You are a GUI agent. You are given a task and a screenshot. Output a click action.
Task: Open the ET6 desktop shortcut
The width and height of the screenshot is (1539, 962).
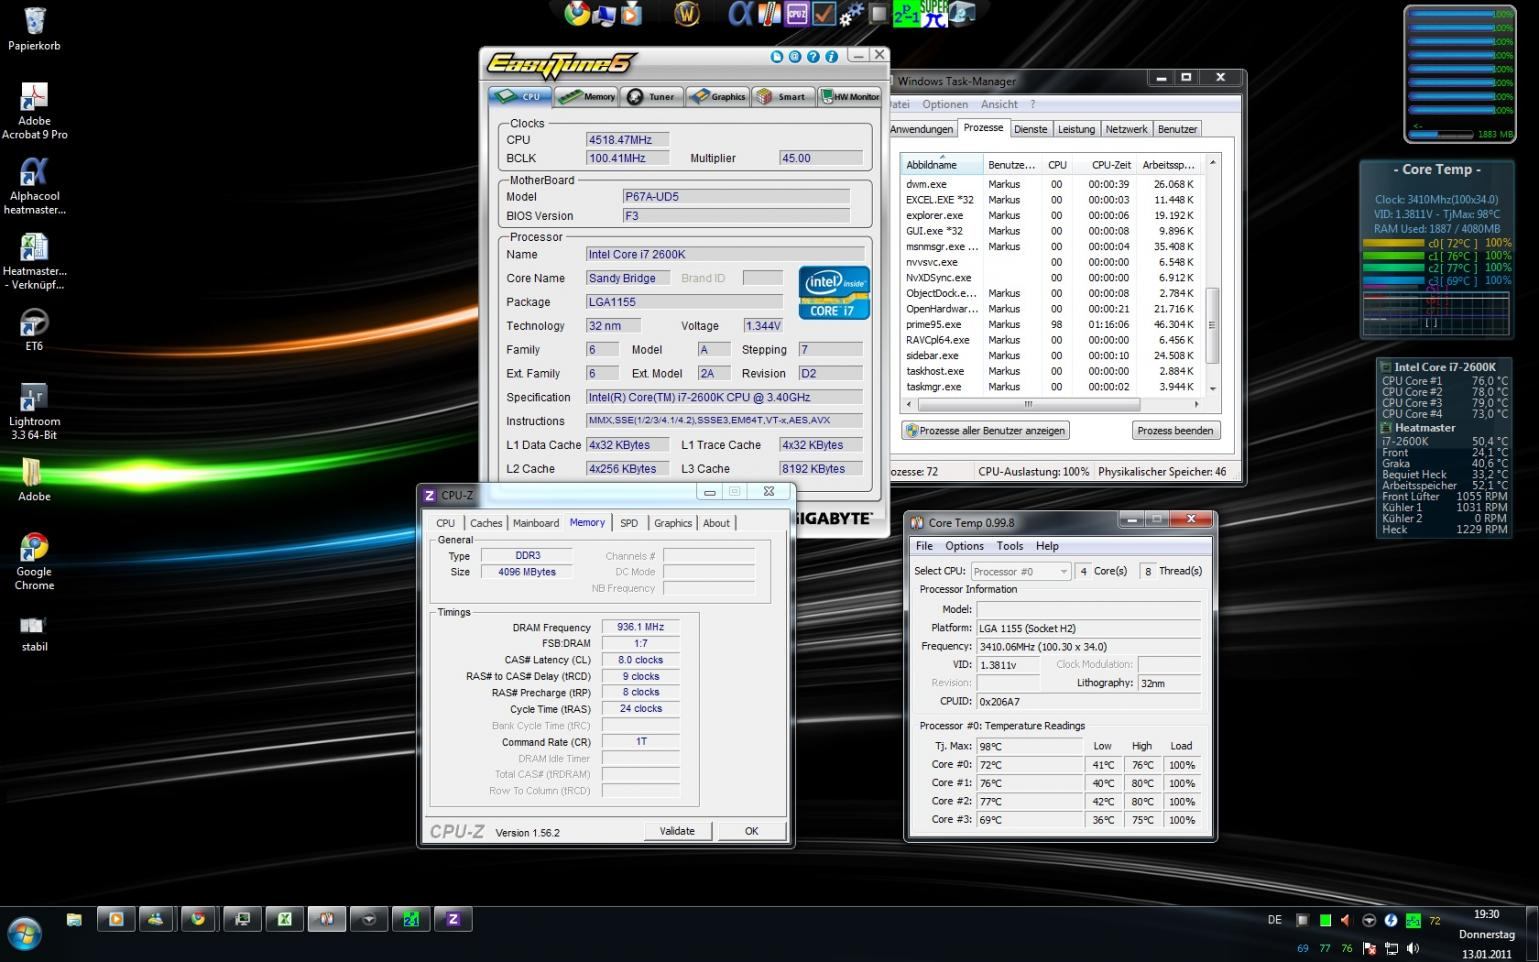coord(34,330)
